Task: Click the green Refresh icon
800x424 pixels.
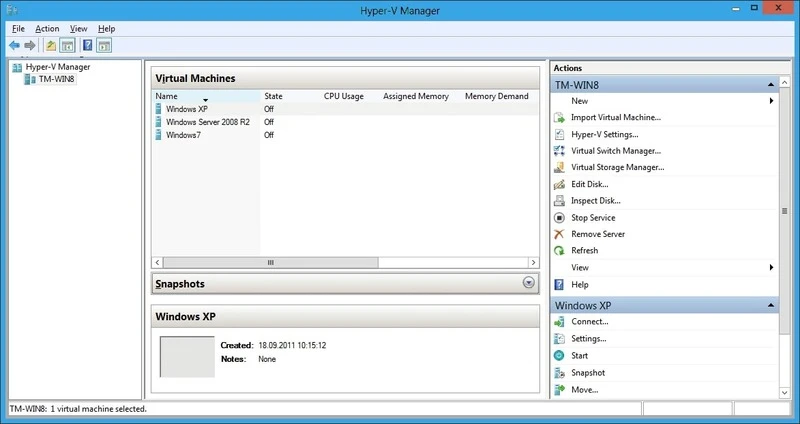Action: pyautogui.click(x=559, y=251)
